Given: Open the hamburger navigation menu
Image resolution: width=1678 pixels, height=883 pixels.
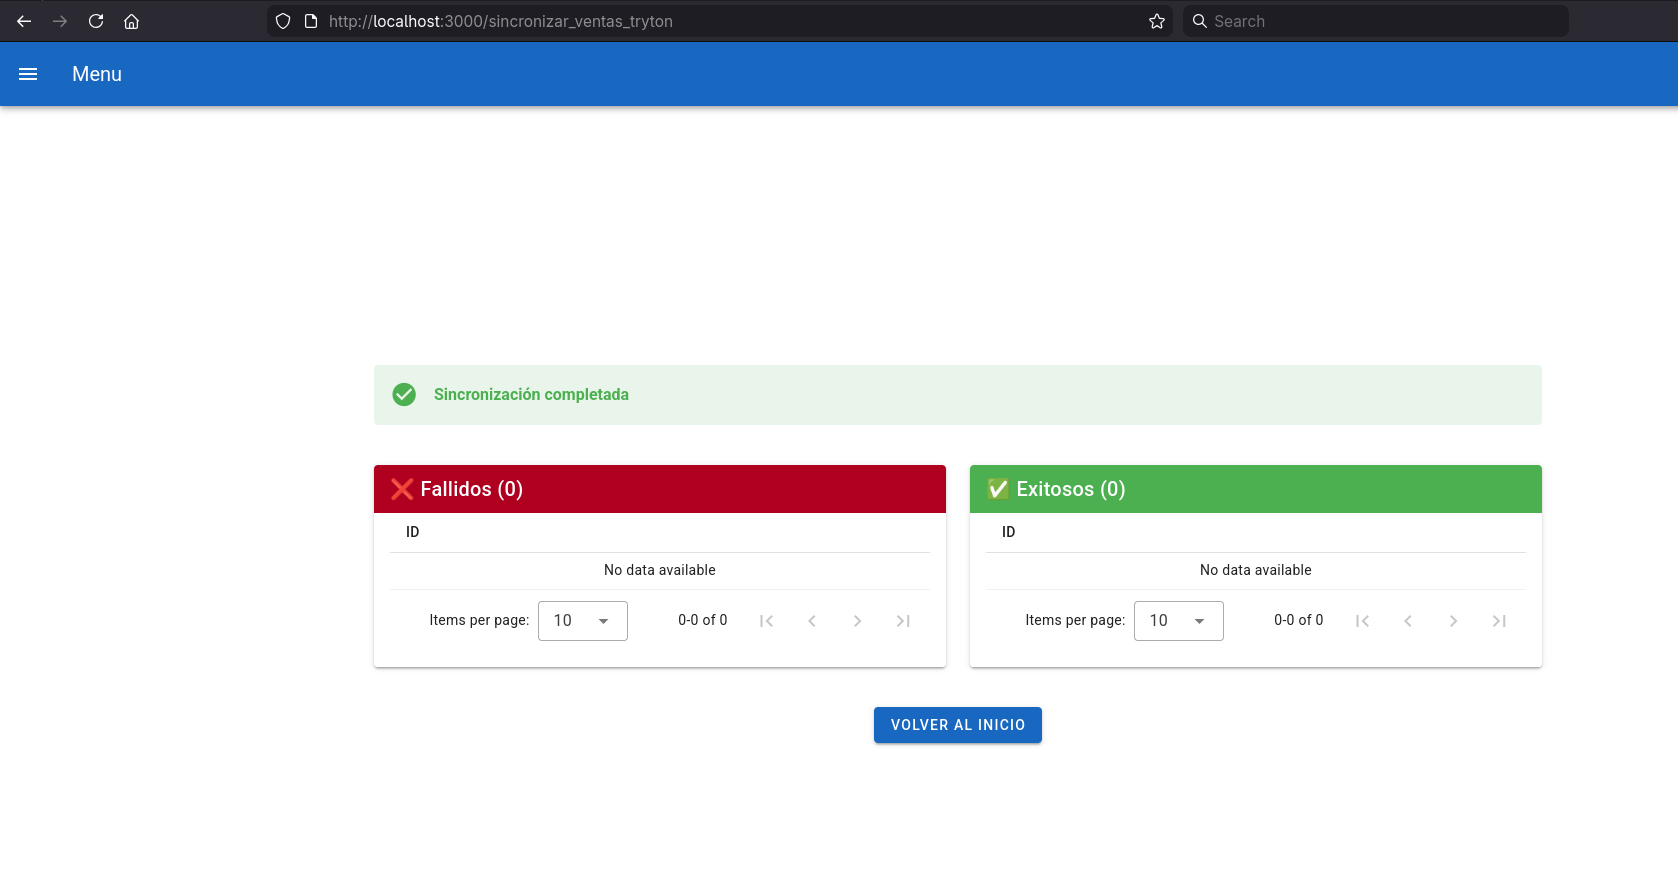Looking at the screenshot, I should pos(28,74).
